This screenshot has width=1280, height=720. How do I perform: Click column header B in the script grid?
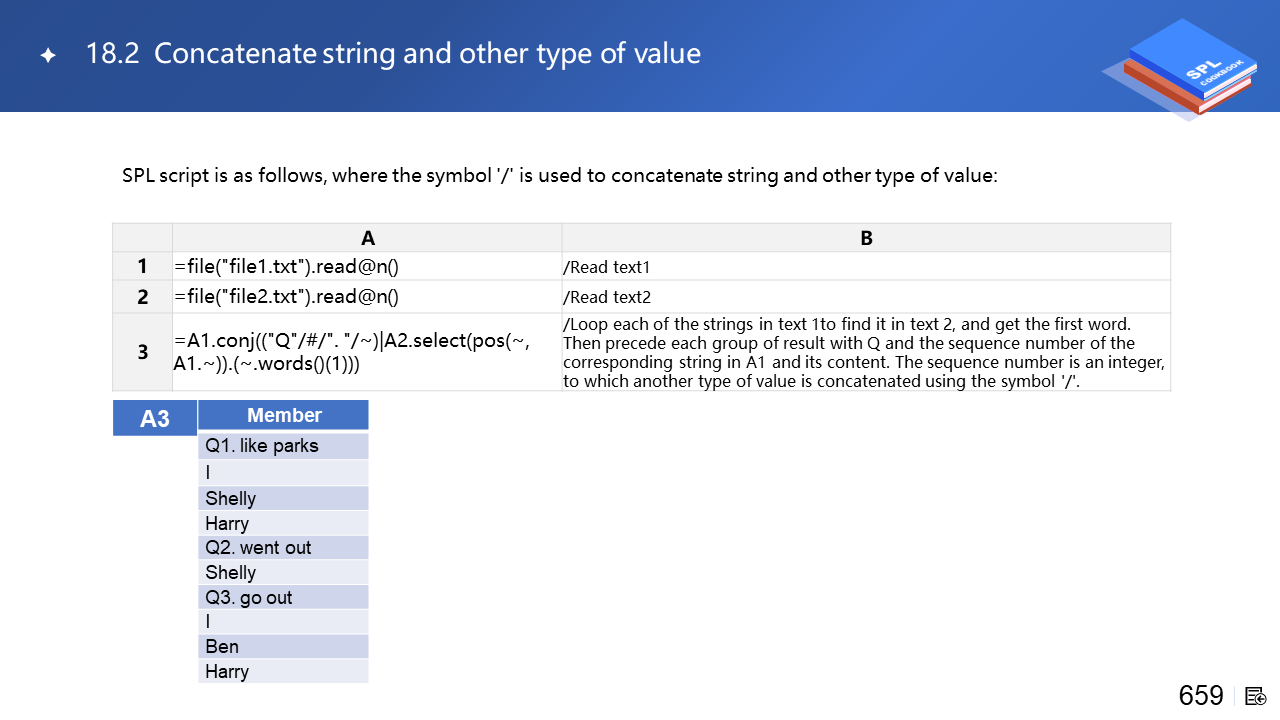tap(866, 238)
